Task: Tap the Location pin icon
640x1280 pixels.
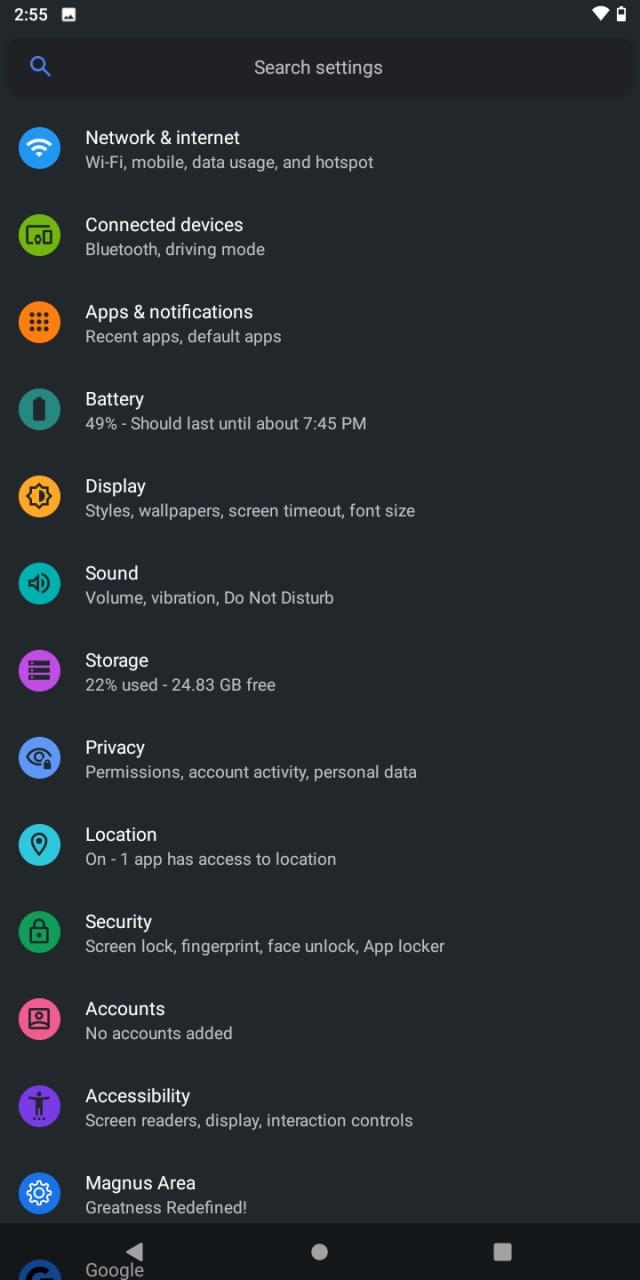Action: [x=39, y=845]
